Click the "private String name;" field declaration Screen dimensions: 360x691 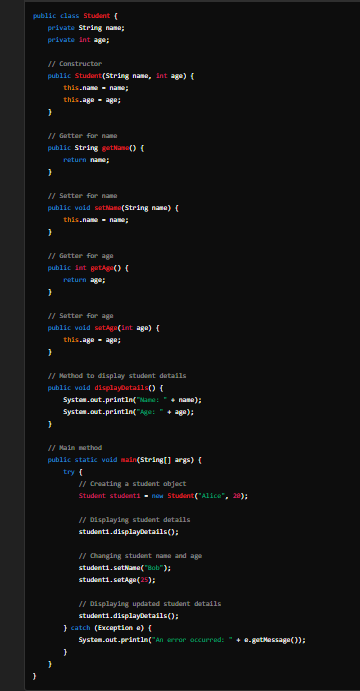pyautogui.click(x=86, y=28)
